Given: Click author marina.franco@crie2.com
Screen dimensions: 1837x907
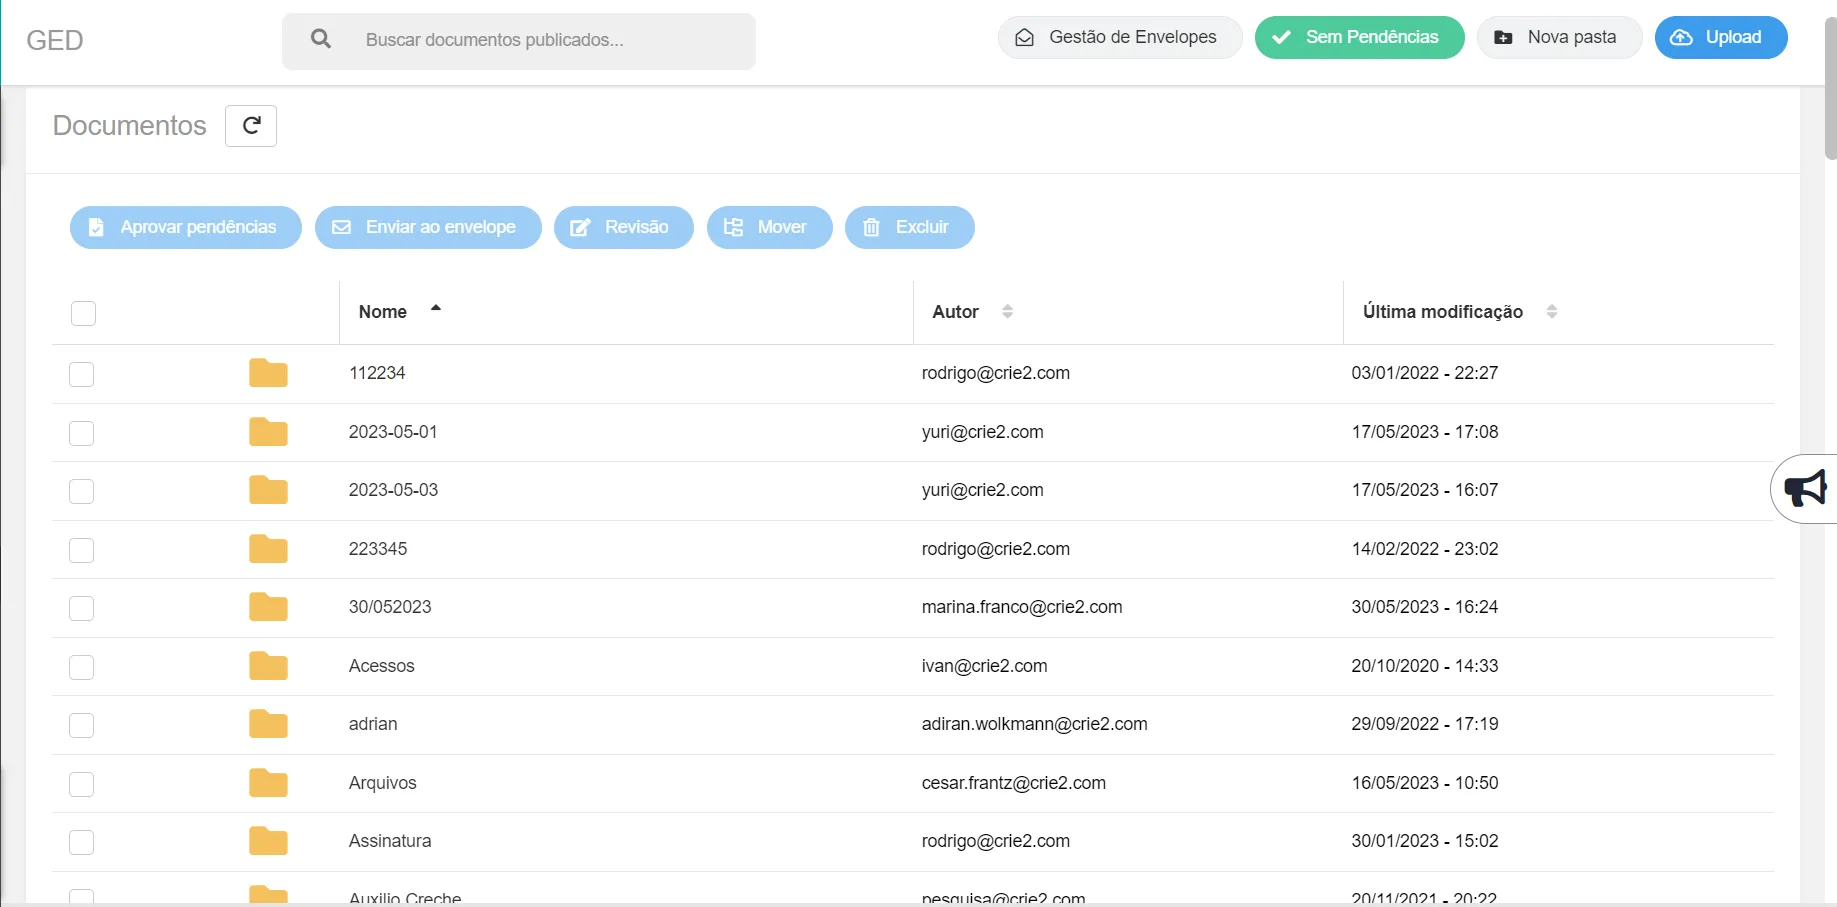Looking at the screenshot, I should click(1022, 607).
